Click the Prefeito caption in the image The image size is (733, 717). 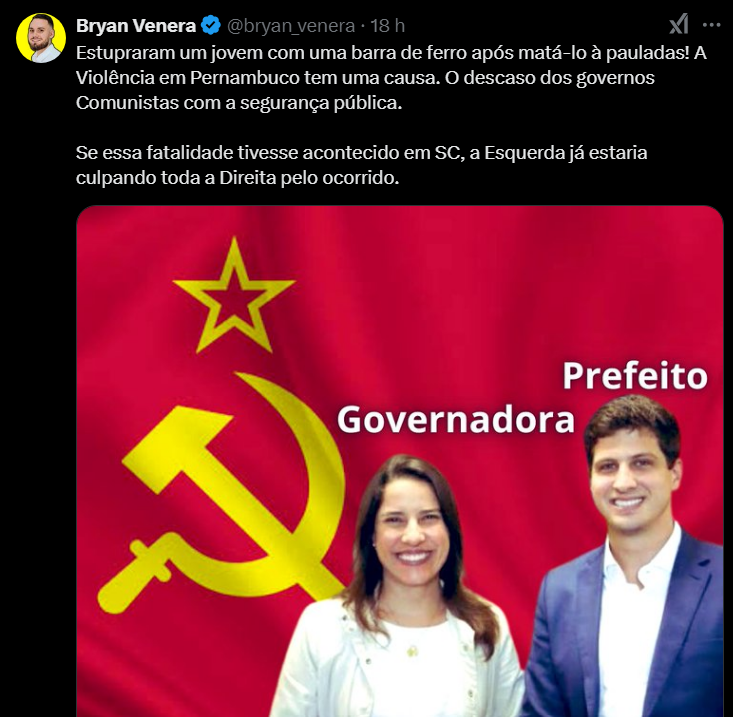(x=635, y=376)
